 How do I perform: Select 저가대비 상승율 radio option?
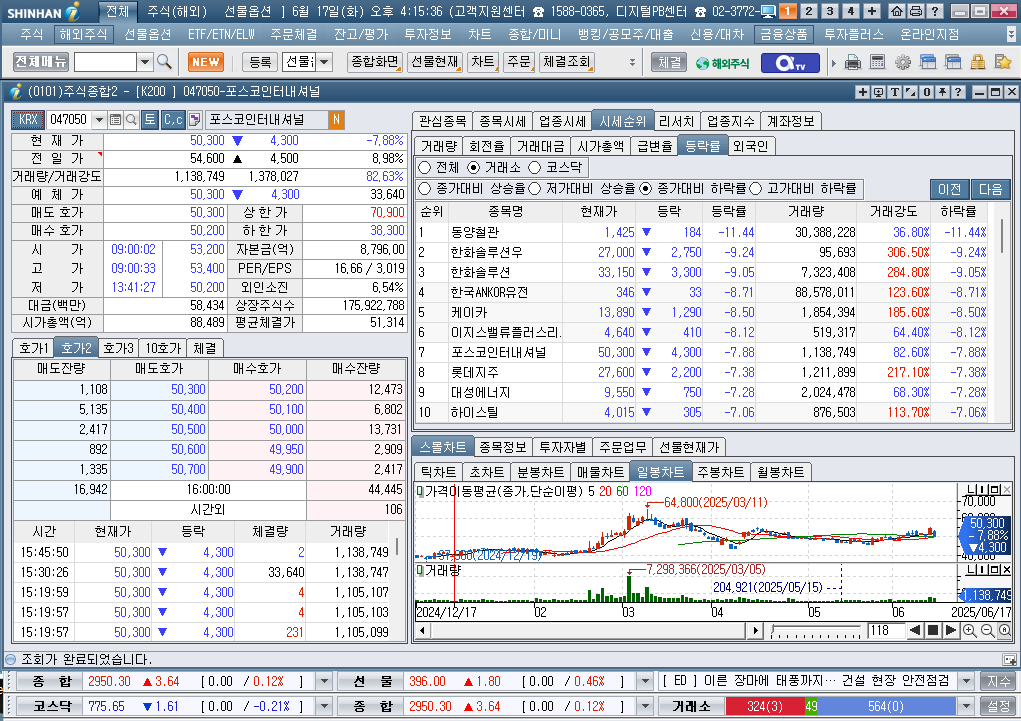[535, 188]
